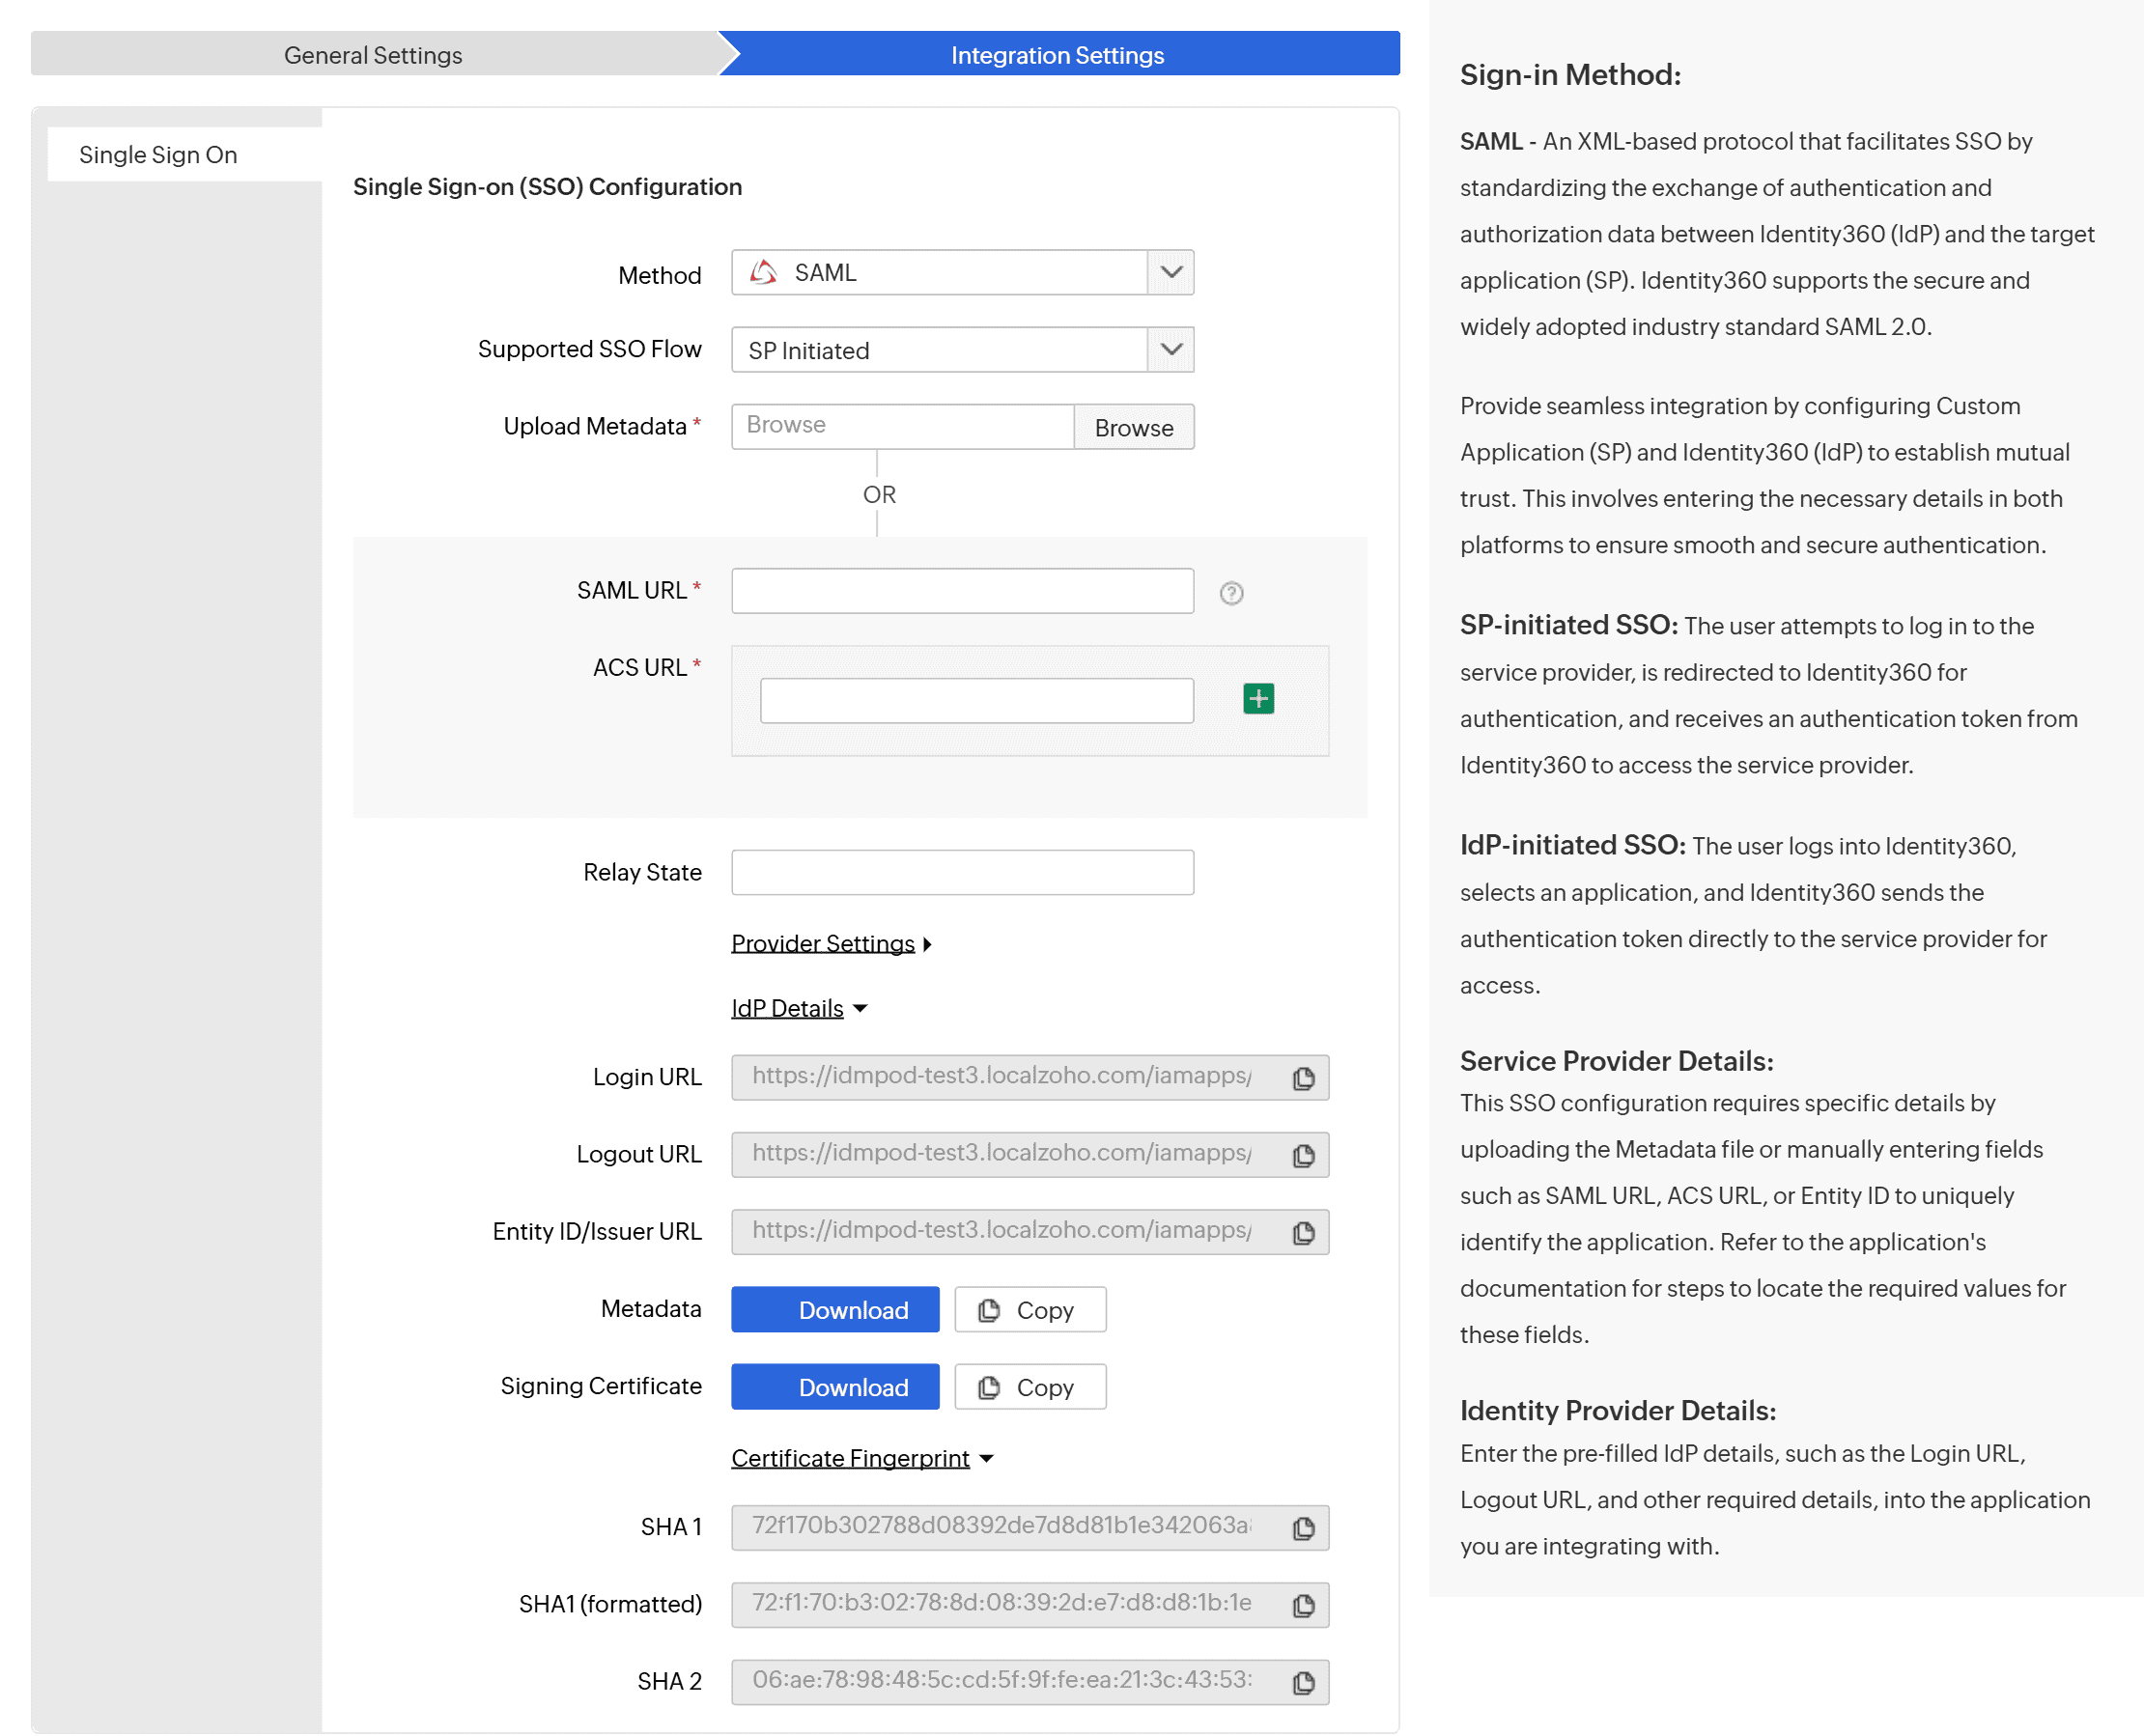Focus the SAML URL input field
Image resolution: width=2144 pixels, height=1736 pixels.
tap(962, 591)
